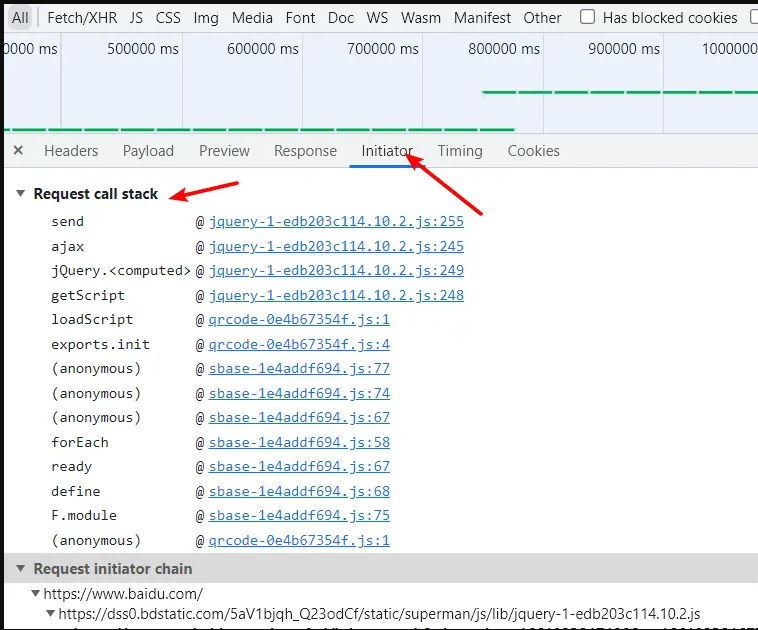Select the getScript function name
This screenshot has height=630, width=758.
coord(88,295)
